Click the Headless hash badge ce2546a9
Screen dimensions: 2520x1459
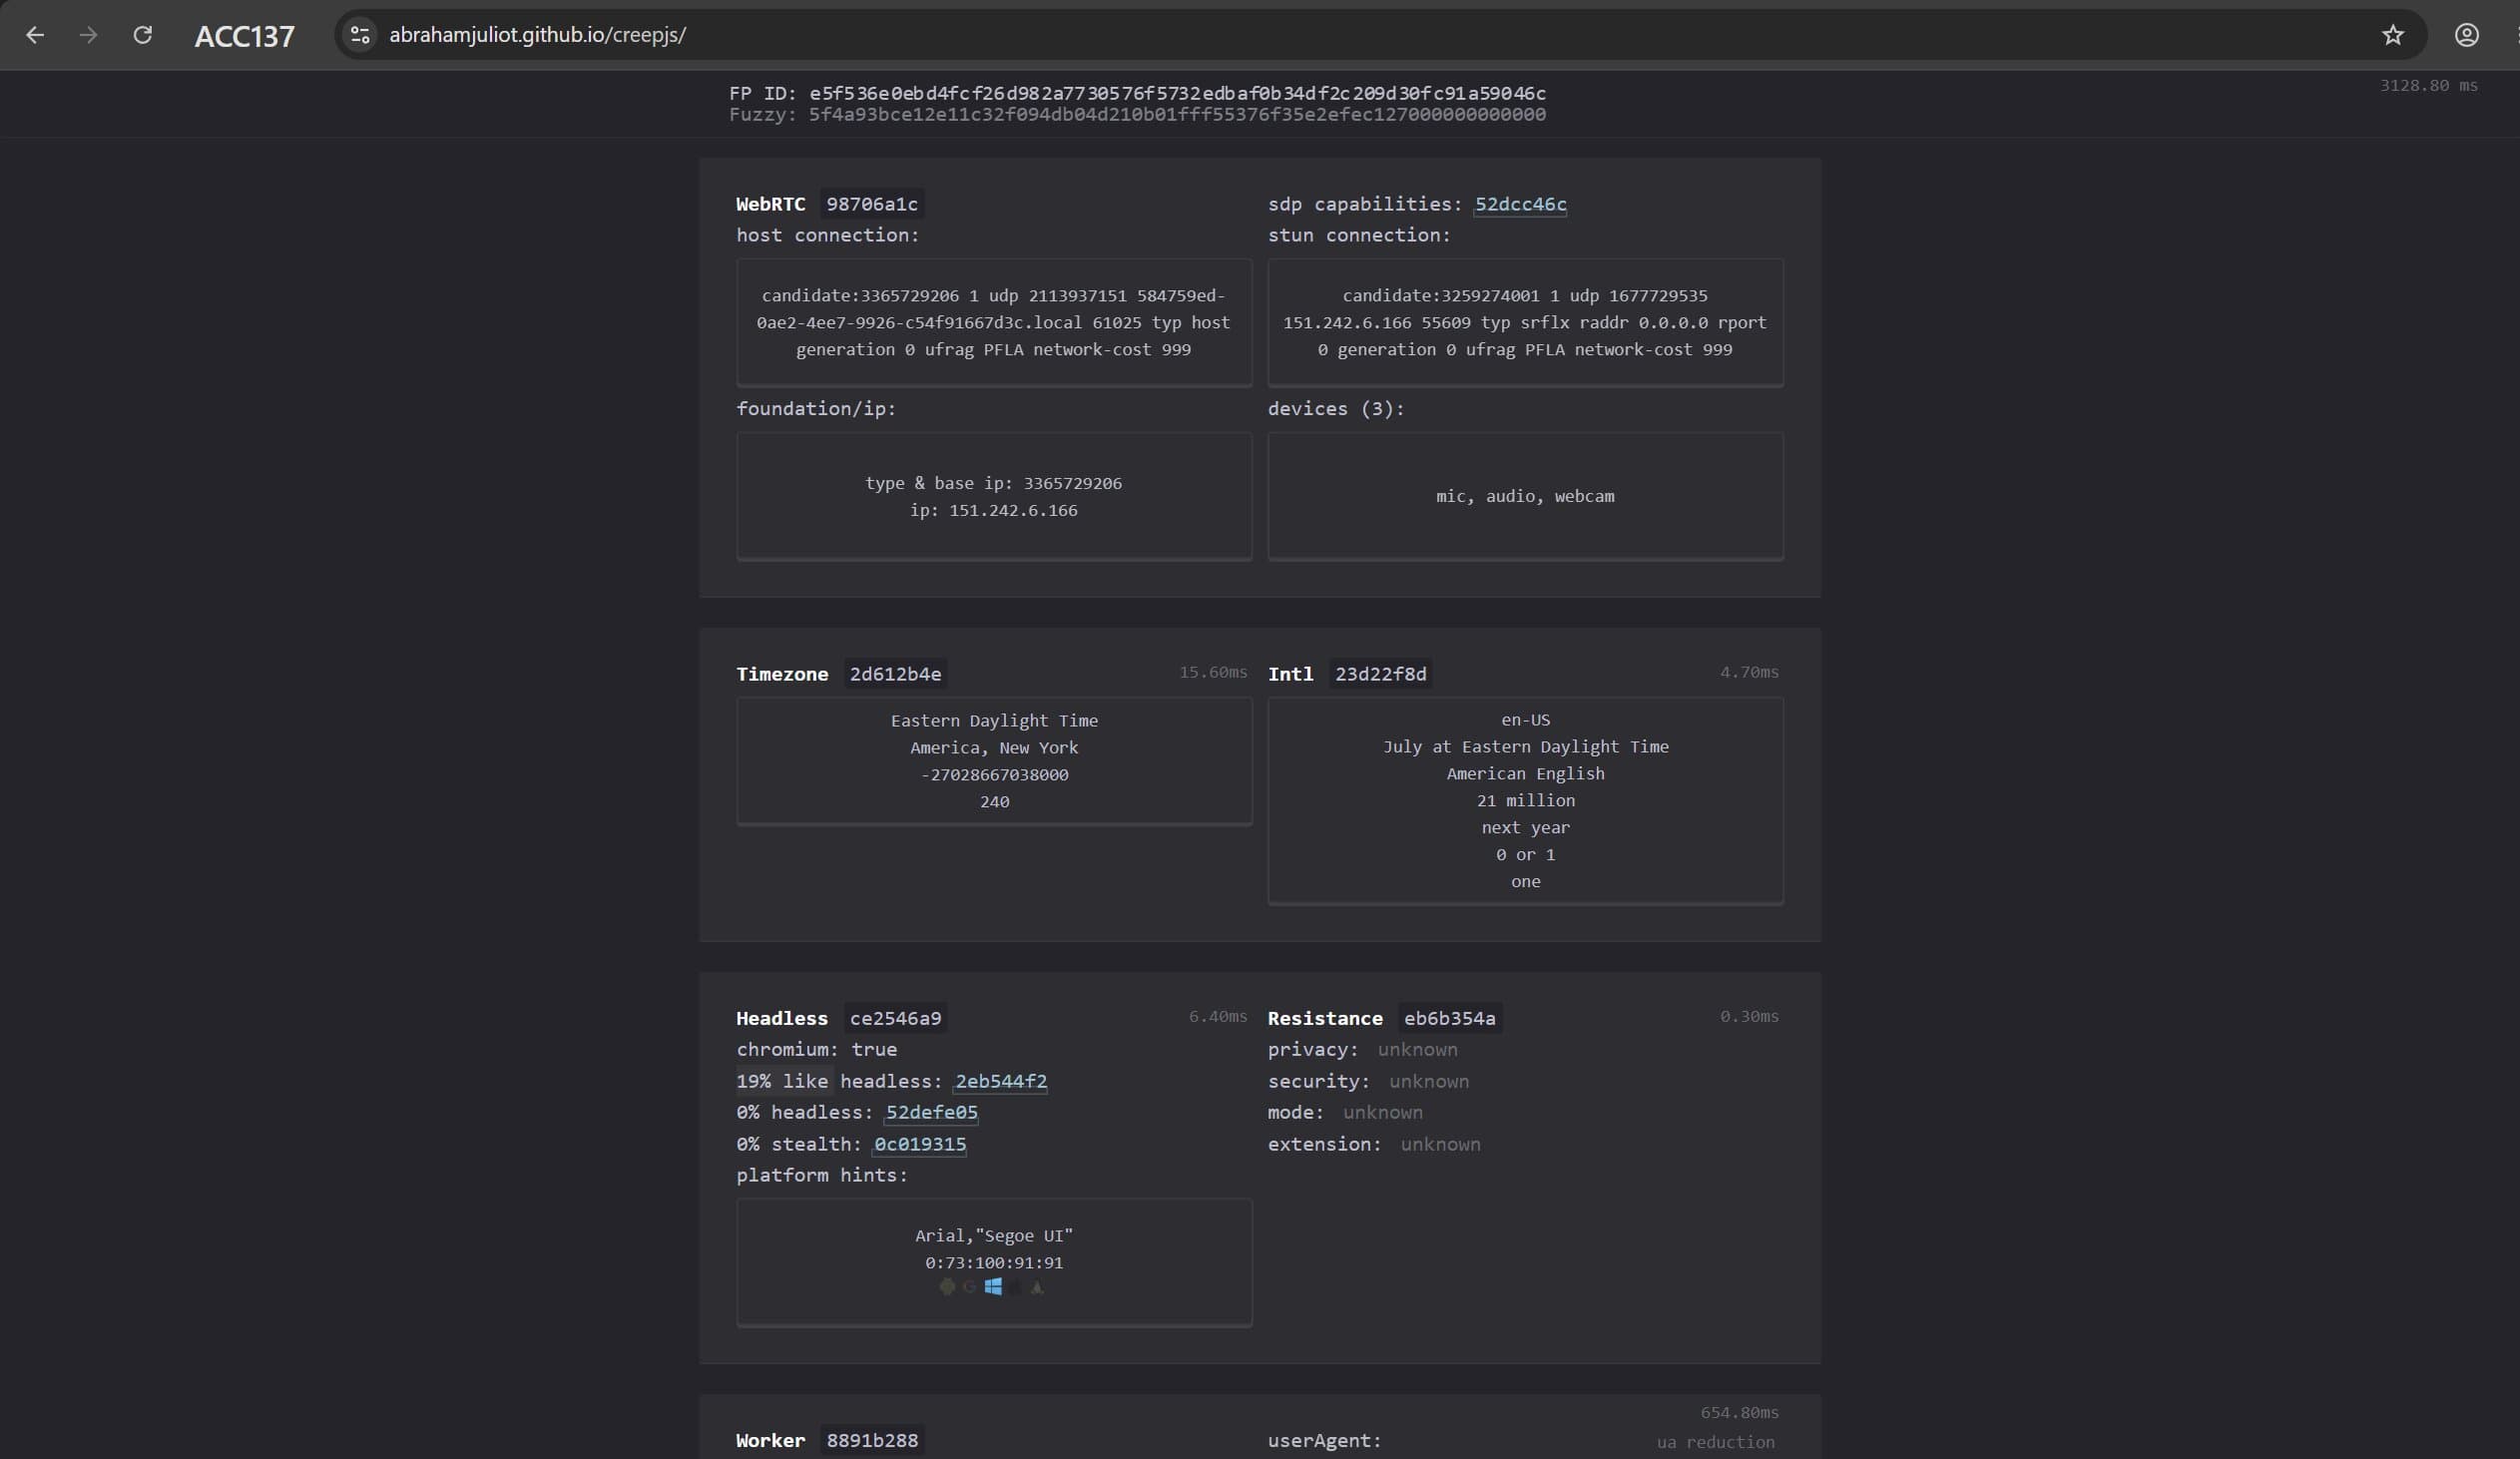[x=895, y=1018]
